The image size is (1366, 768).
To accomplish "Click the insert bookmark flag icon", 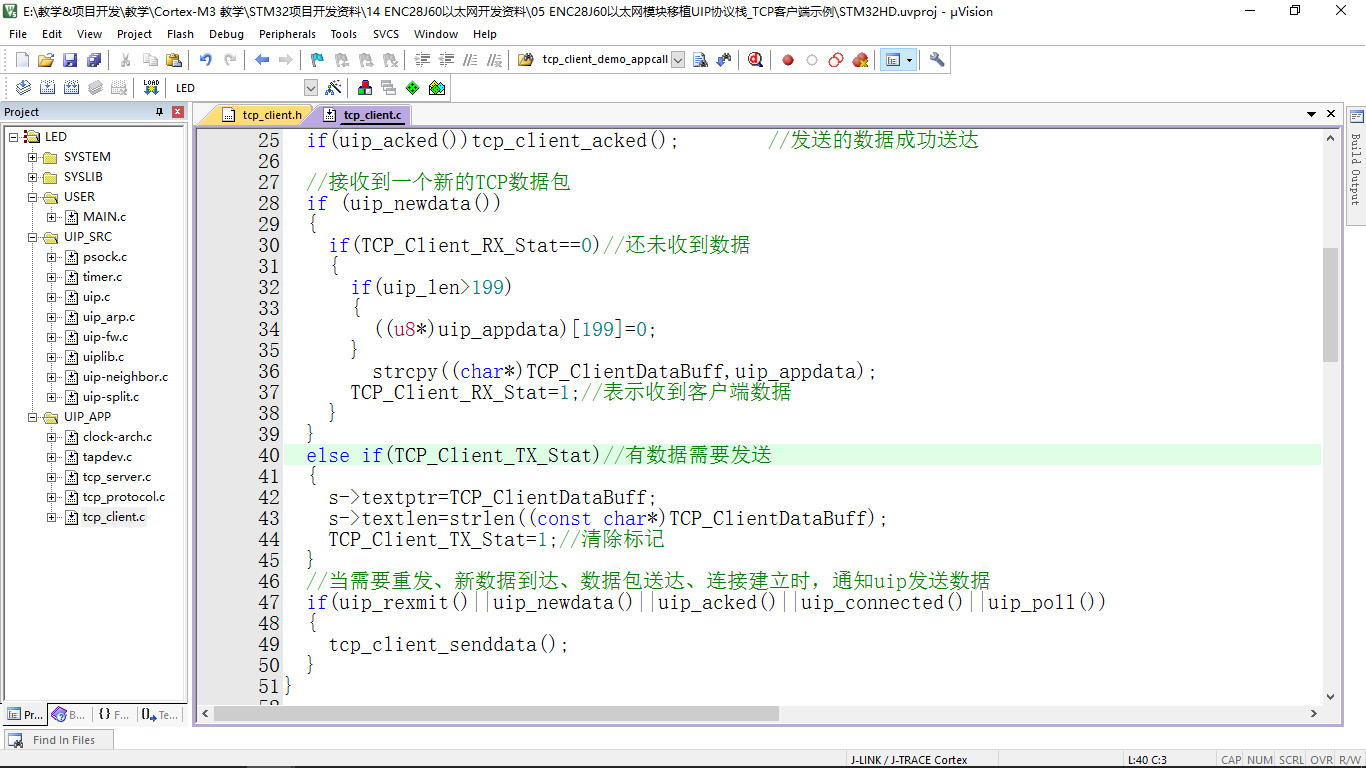I will coord(317,60).
